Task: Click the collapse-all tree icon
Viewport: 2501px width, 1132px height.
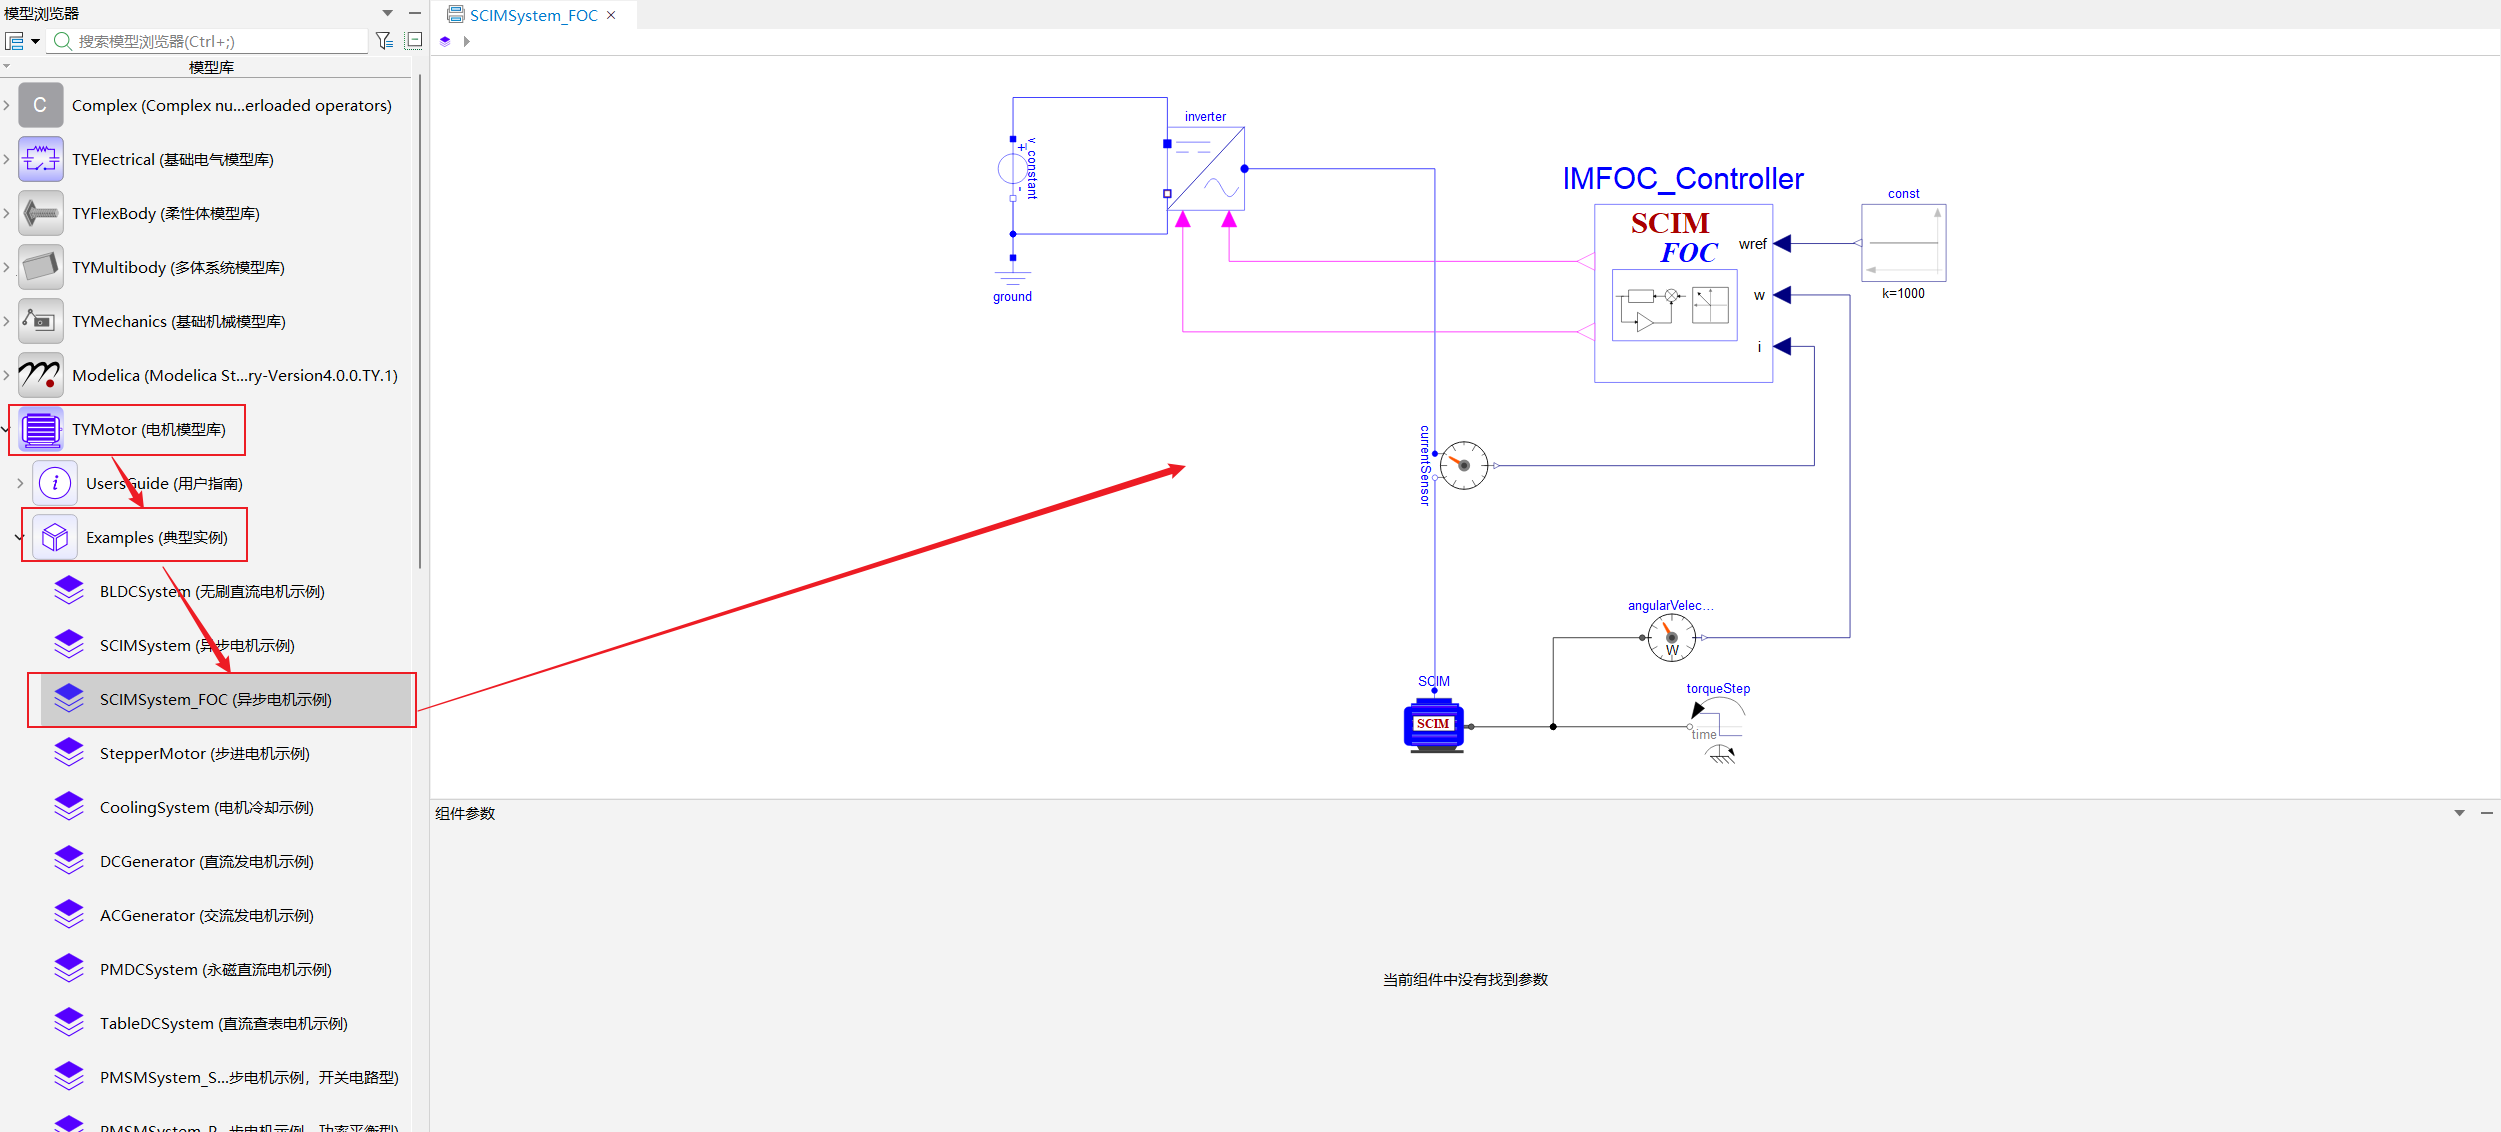Action: pyautogui.click(x=414, y=40)
